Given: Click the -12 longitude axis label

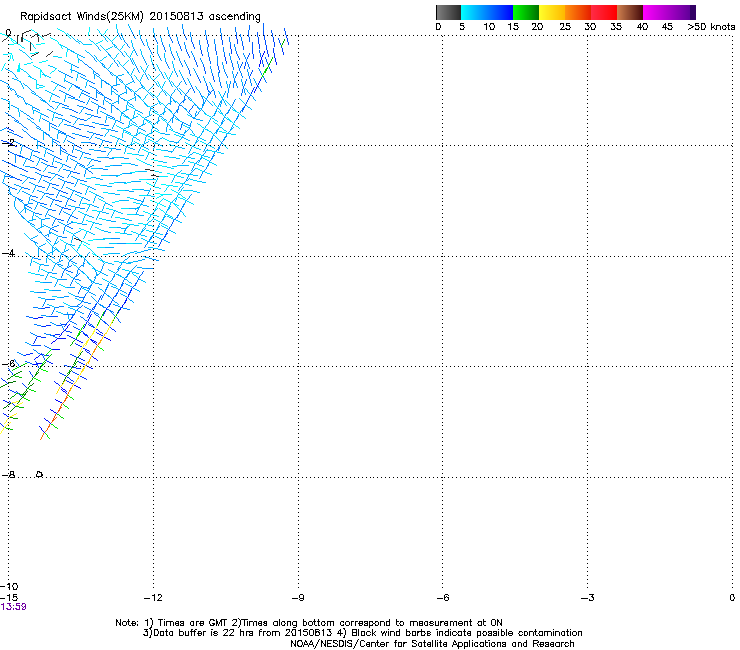Looking at the screenshot, I should pyautogui.click(x=153, y=598).
